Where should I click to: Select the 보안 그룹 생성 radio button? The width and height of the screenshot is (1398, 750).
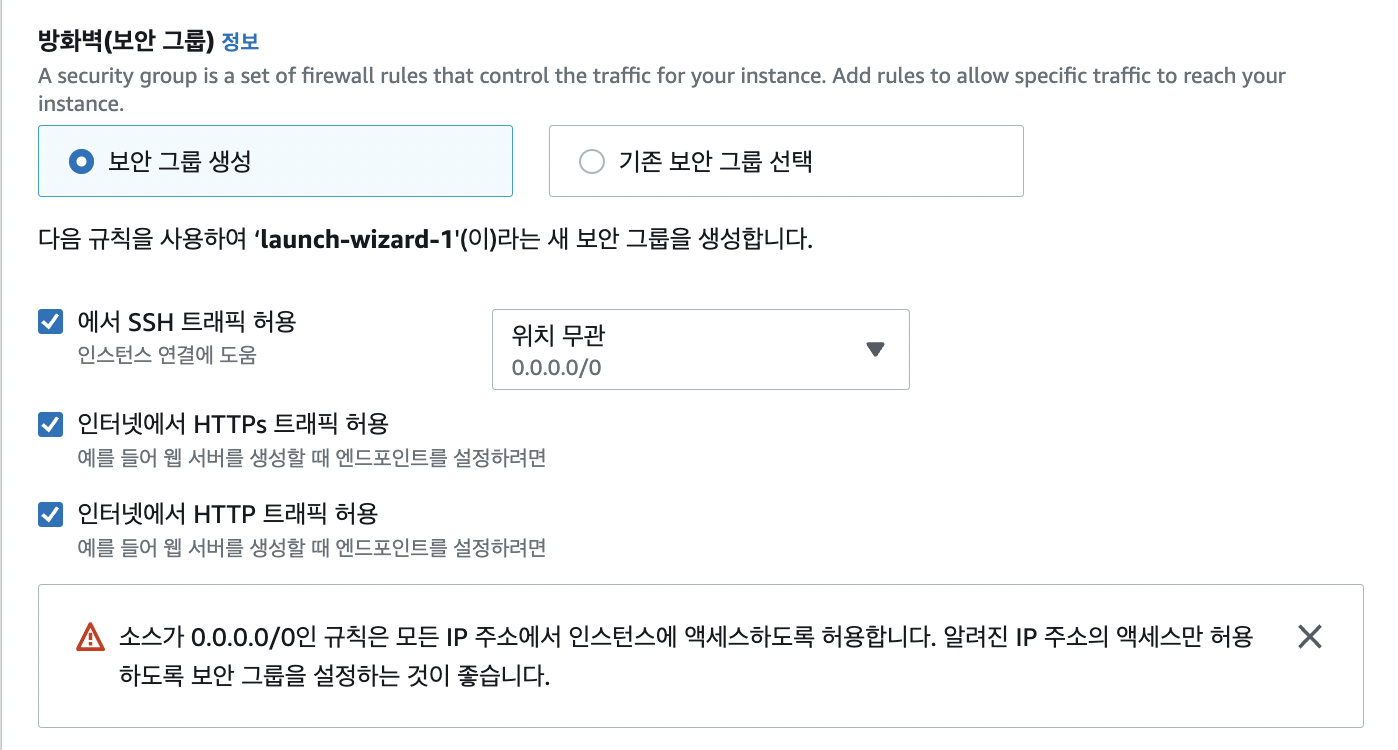tap(82, 161)
